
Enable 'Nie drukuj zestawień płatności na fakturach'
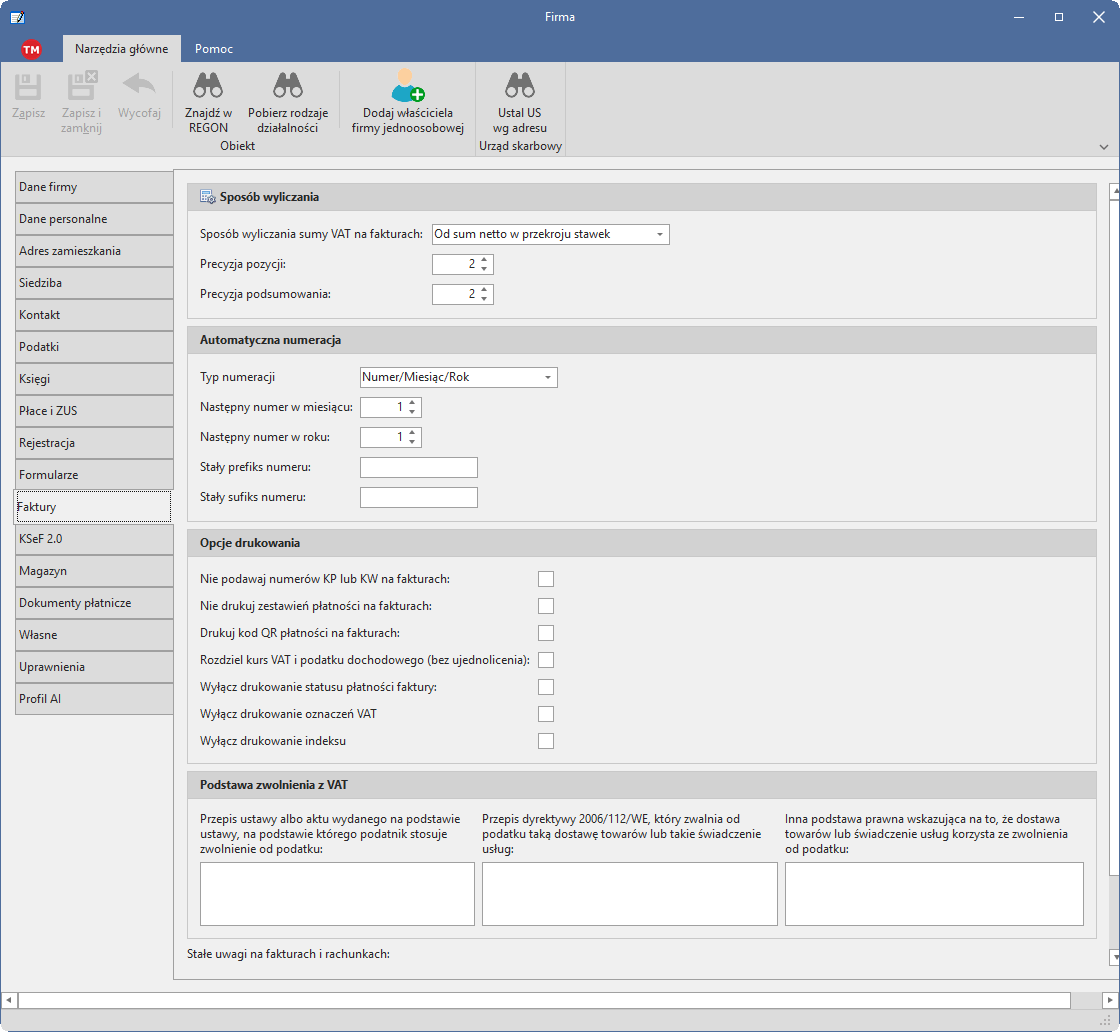coord(546,606)
